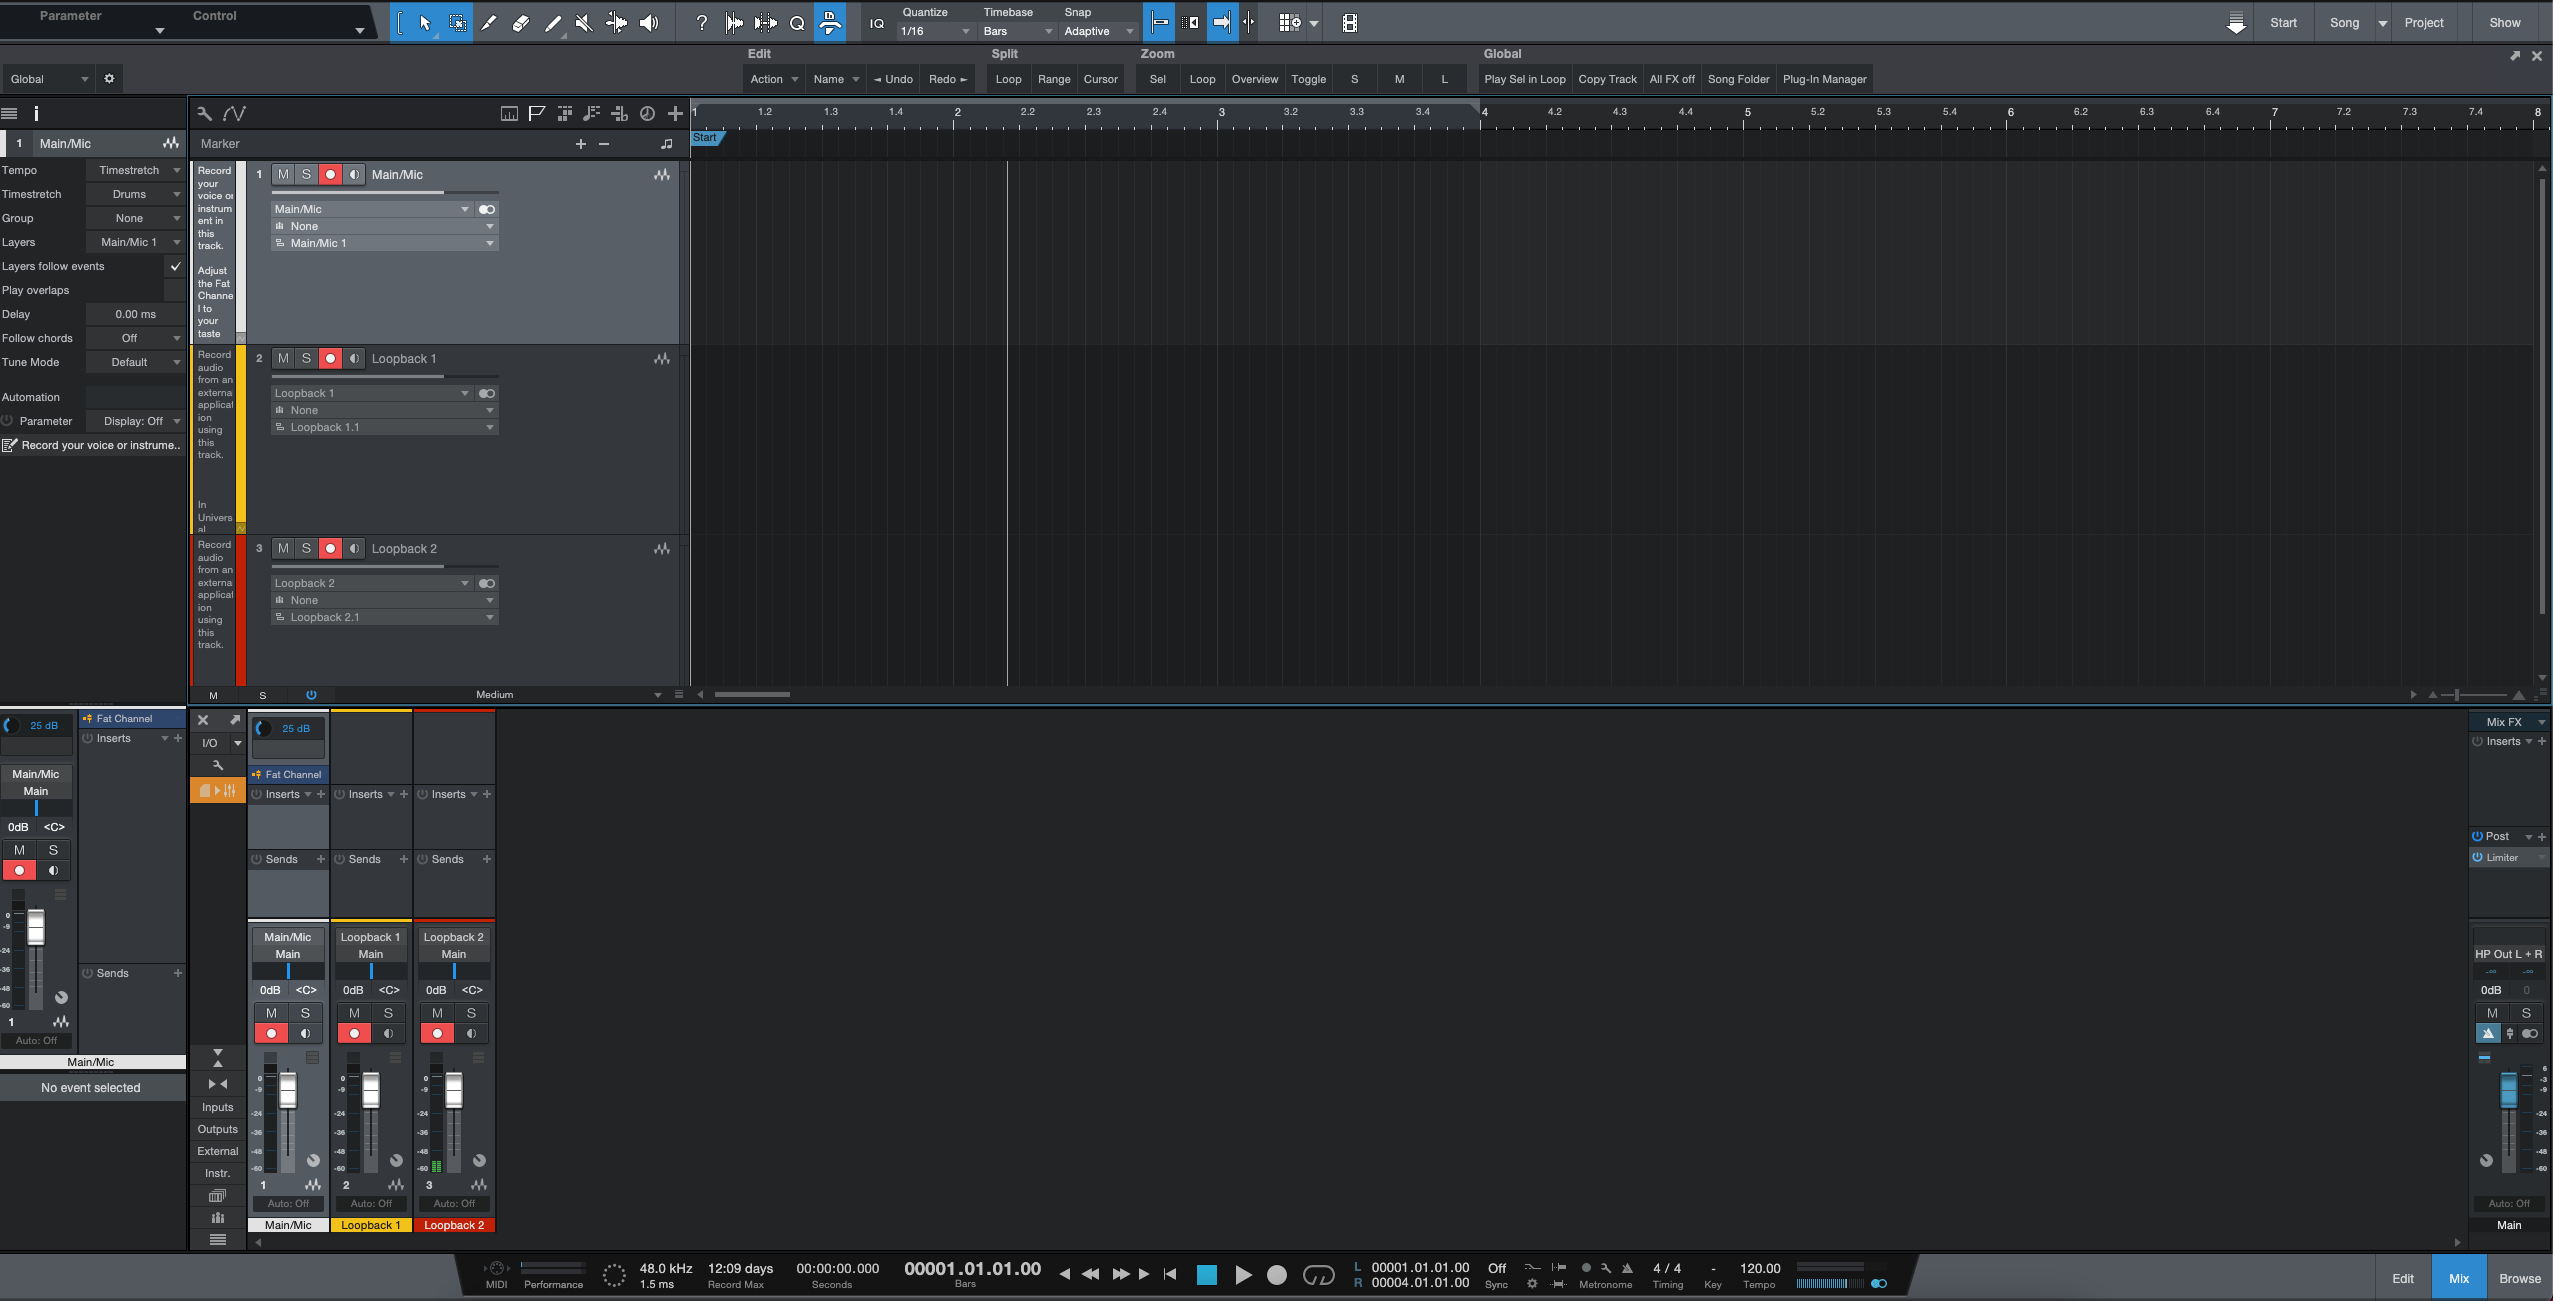Open Tempo Timestretch dropdown in inspector

135,170
